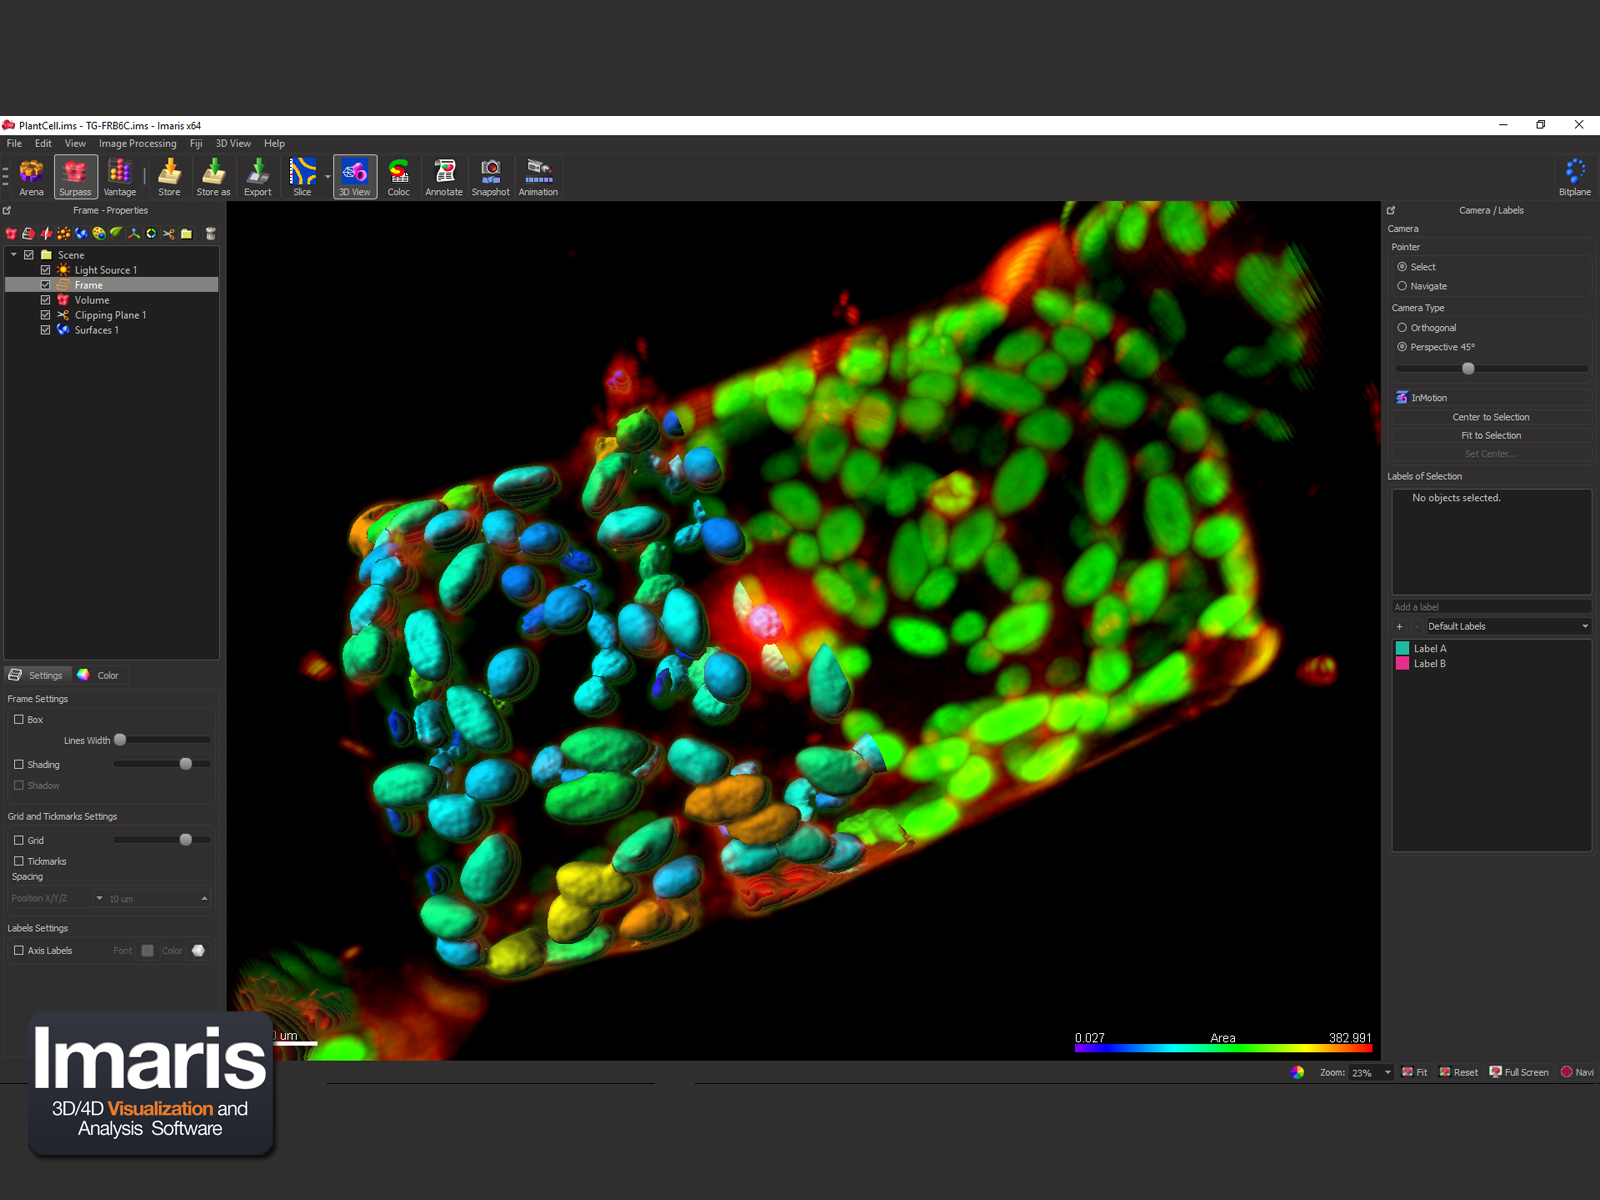Switch to Slice view

point(302,177)
